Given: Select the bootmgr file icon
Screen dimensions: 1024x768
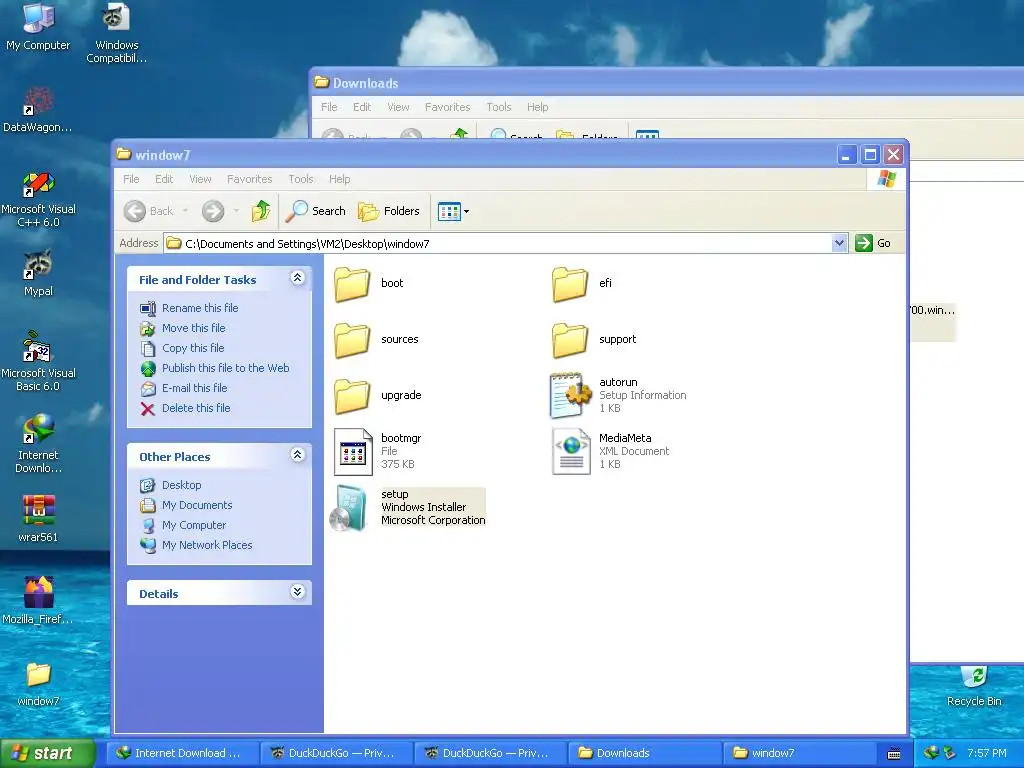Looking at the screenshot, I should [x=353, y=451].
